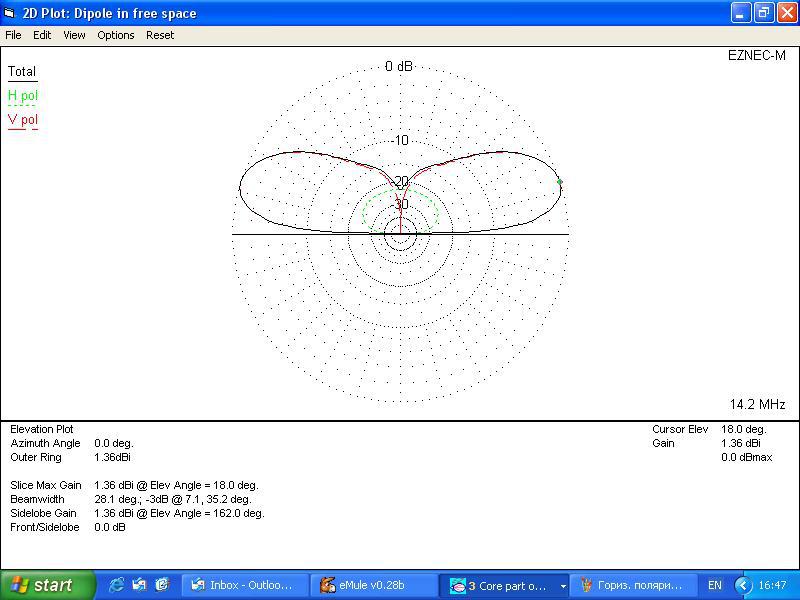Launch the third Quick Launch icon
800x600 pixels.
point(161,585)
